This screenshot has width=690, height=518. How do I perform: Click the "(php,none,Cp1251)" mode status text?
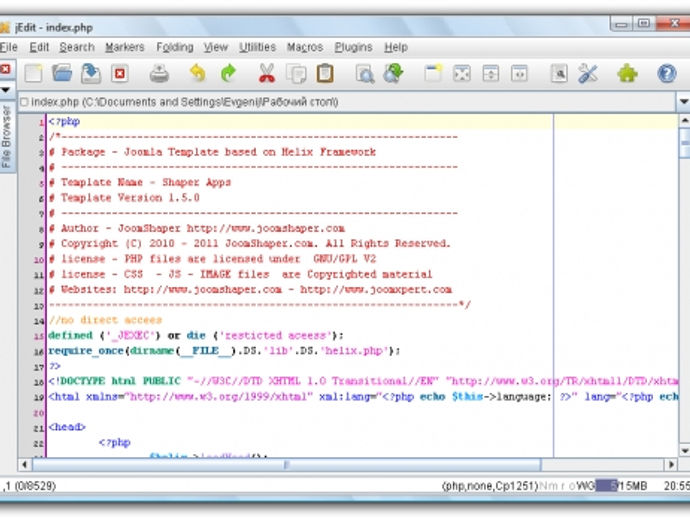tap(490, 486)
